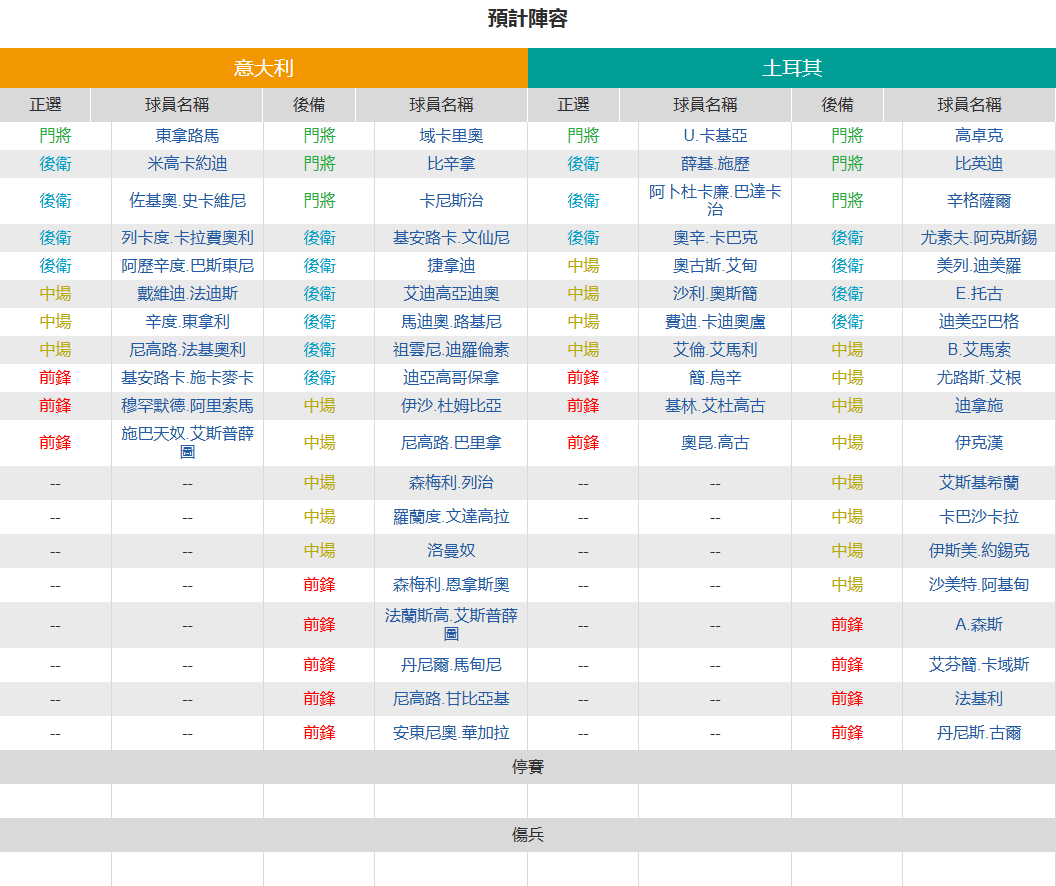Open 尼高路.法基奧利 player page

tap(187, 350)
